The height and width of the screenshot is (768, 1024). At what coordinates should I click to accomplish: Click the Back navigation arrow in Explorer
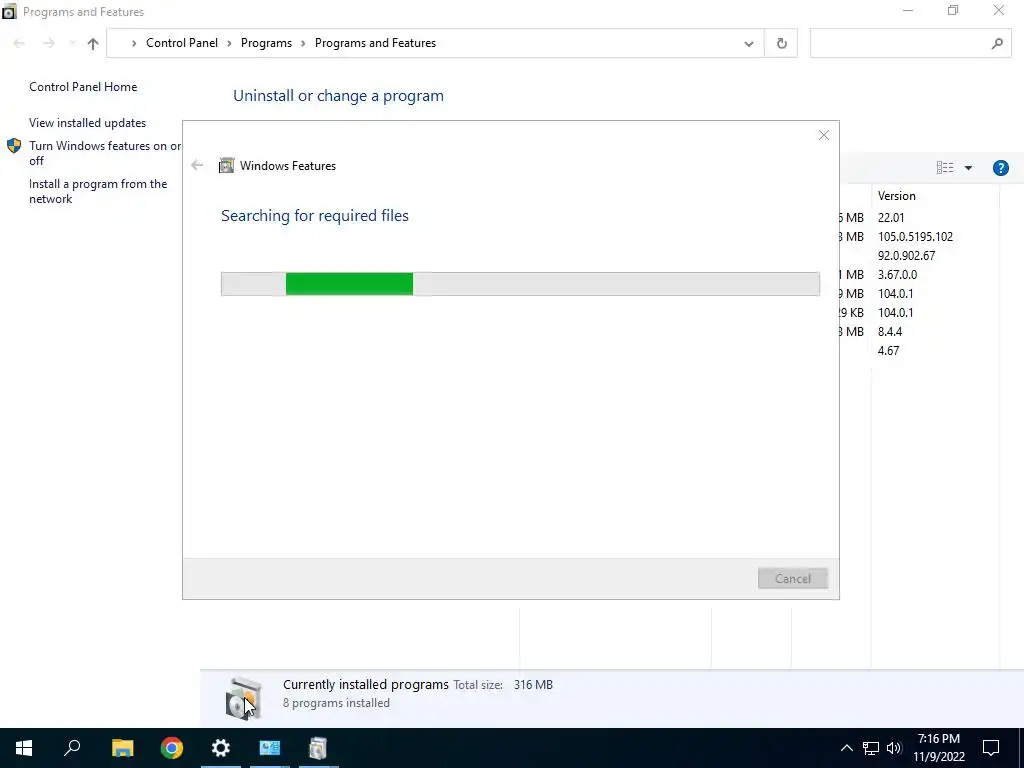[x=19, y=43]
